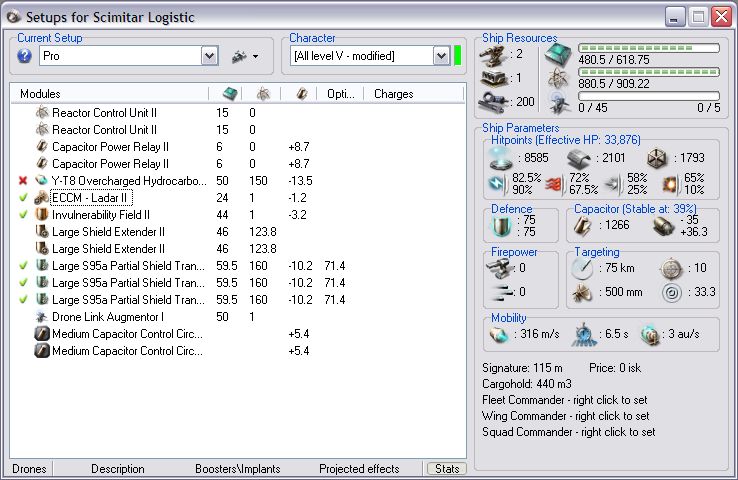Click the capacitor capacity icon 1266
Screen dimensions: 738x480
[x=583, y=225]
